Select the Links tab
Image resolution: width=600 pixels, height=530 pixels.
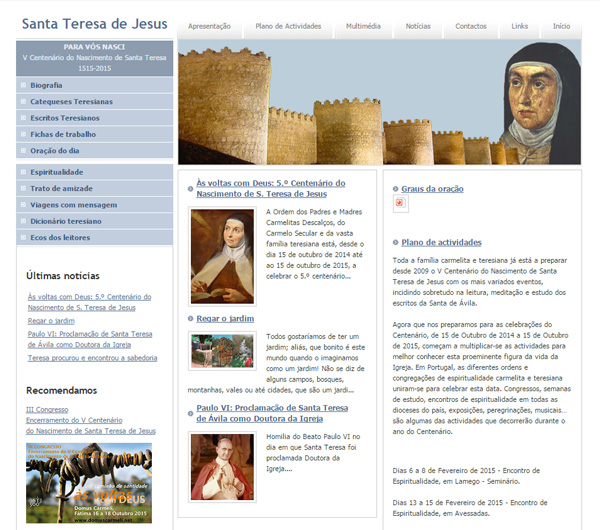pyautogui.click(x=519, y=26)
